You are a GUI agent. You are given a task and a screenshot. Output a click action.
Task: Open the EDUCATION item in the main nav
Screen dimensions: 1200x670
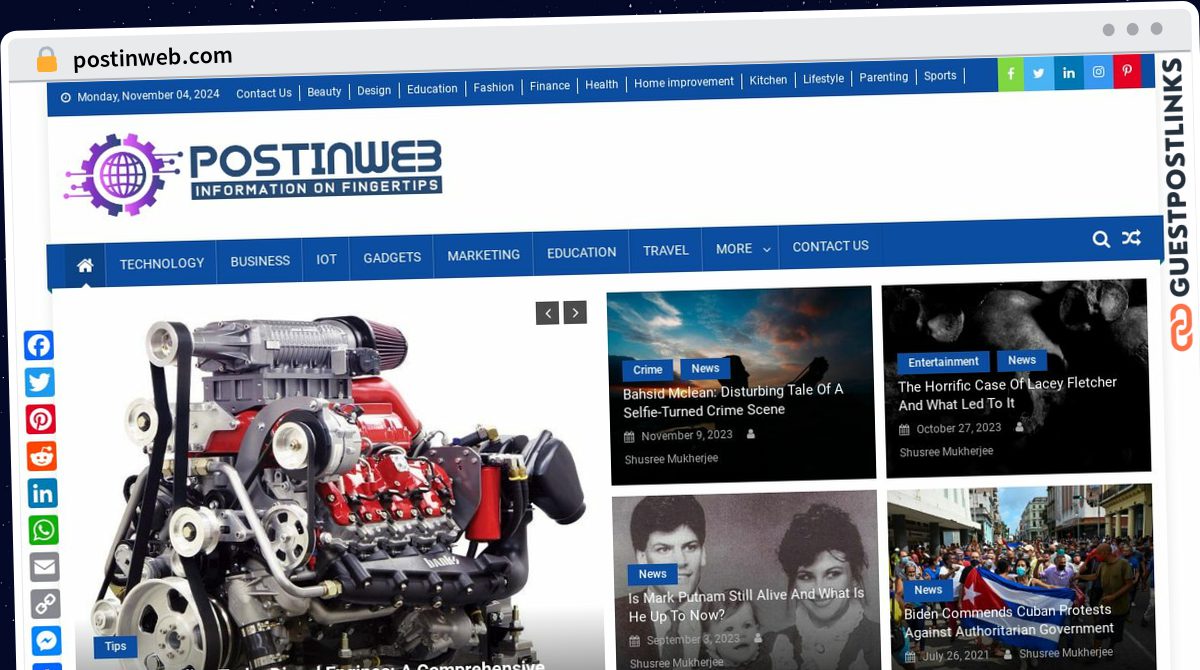[x=581, y=253]
